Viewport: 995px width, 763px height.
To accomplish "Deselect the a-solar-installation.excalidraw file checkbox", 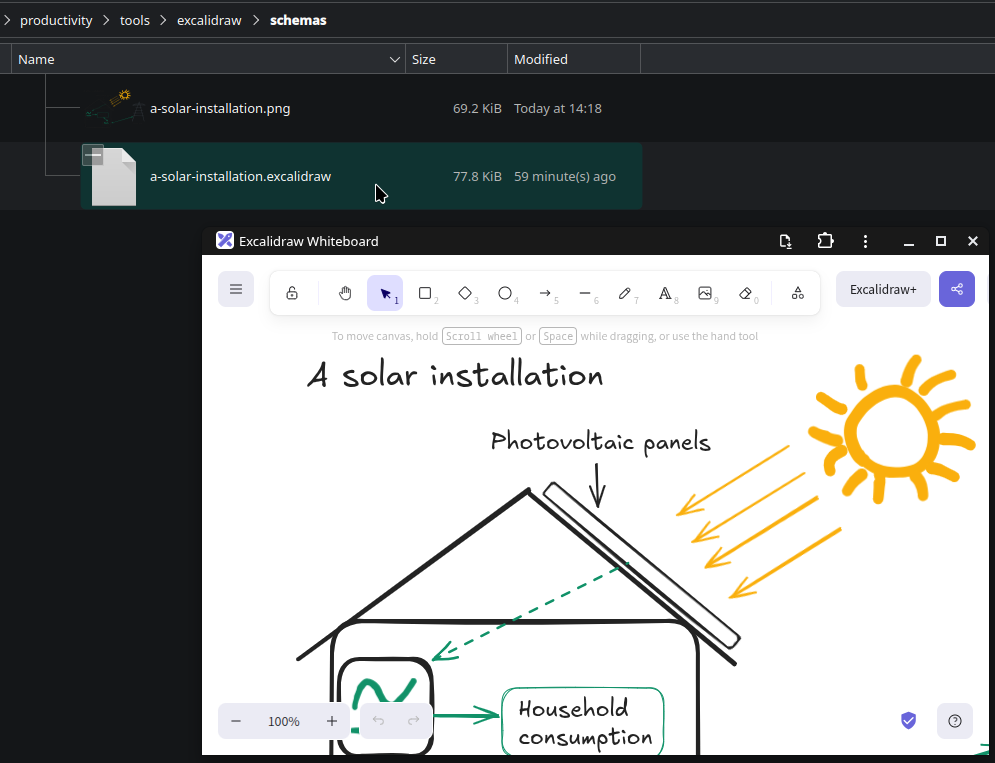I will tap(93, 155).
